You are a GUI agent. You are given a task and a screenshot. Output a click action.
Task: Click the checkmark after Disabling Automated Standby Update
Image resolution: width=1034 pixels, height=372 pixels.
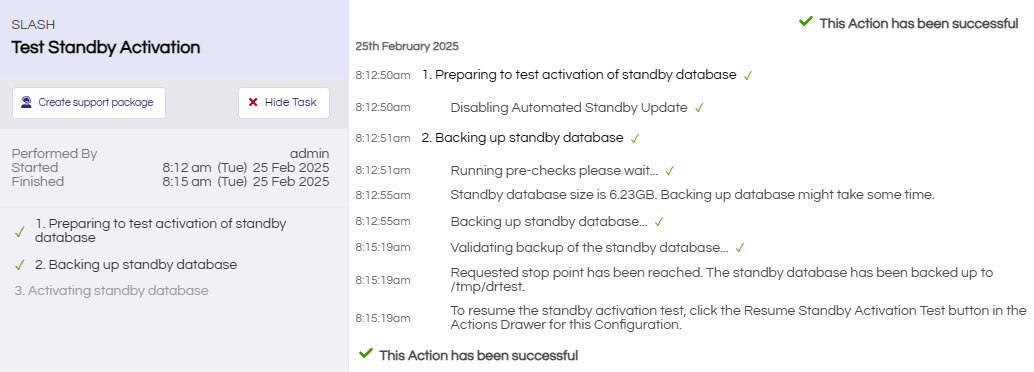click(x=699, y=108)
